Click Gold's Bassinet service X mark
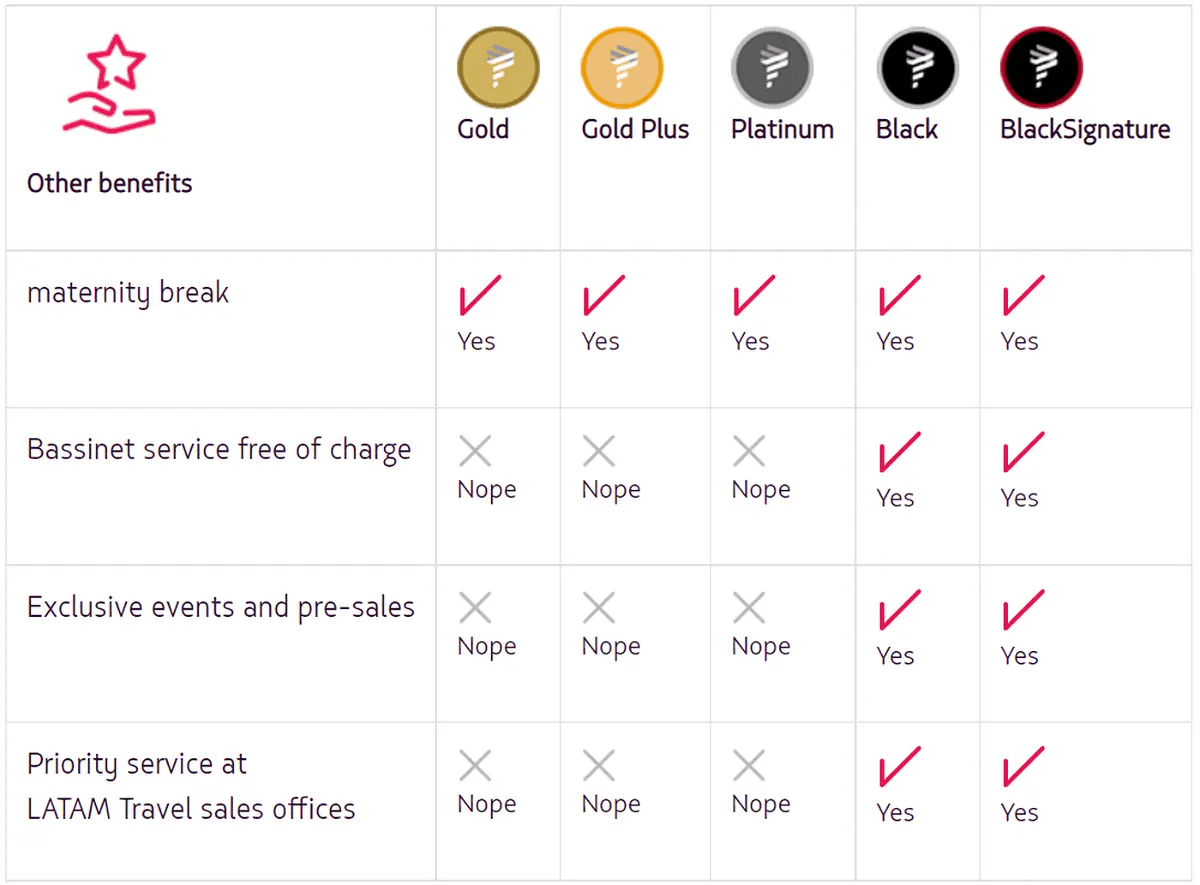Viewport: 1200px width, 885px height. (475, 451)
